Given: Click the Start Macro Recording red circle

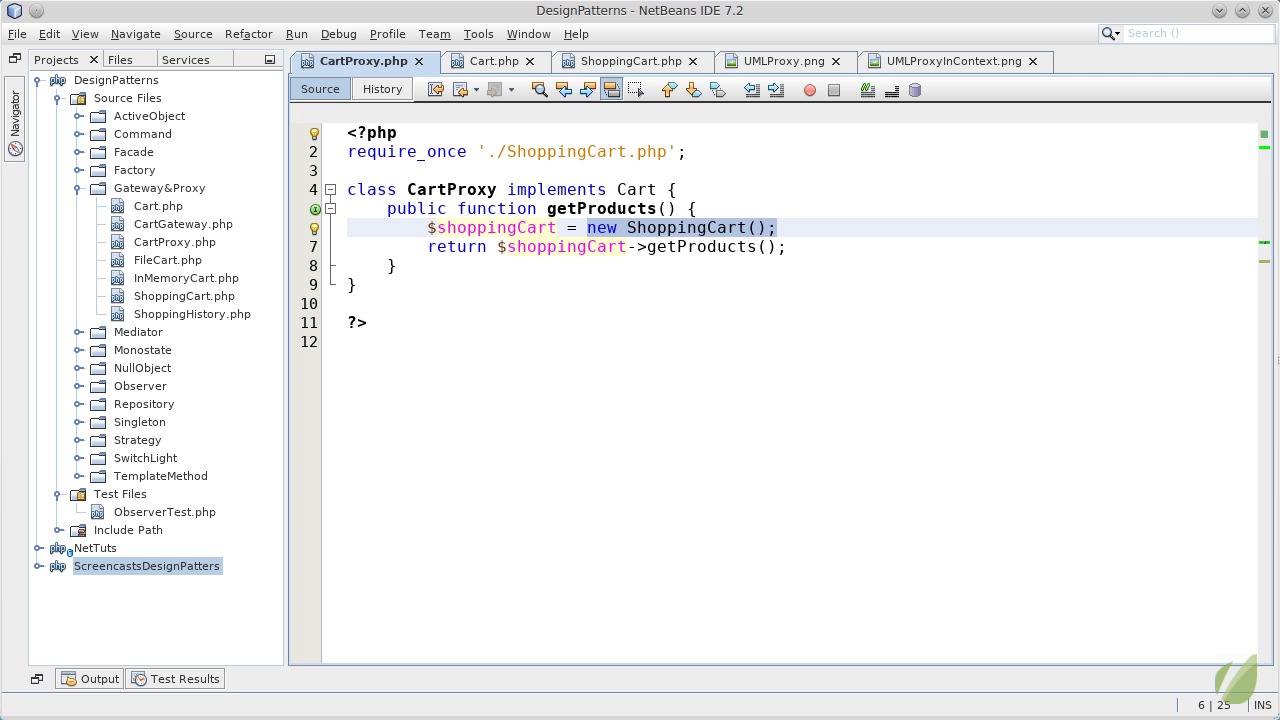Looking at the screenshot, I should point(810,90).
